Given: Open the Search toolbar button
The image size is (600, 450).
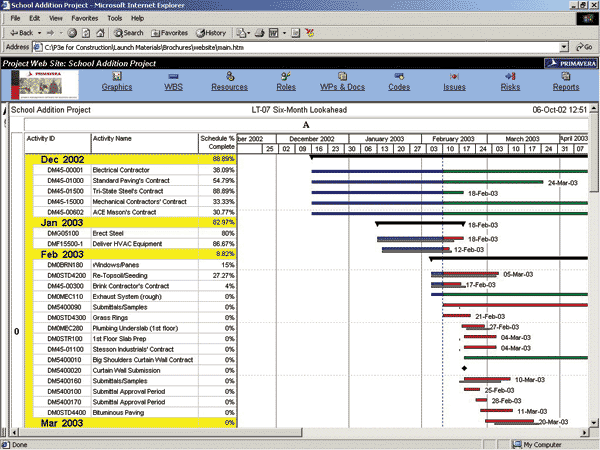Looking at the screenshot, I should pyautogui.click(x=127, y=32).
